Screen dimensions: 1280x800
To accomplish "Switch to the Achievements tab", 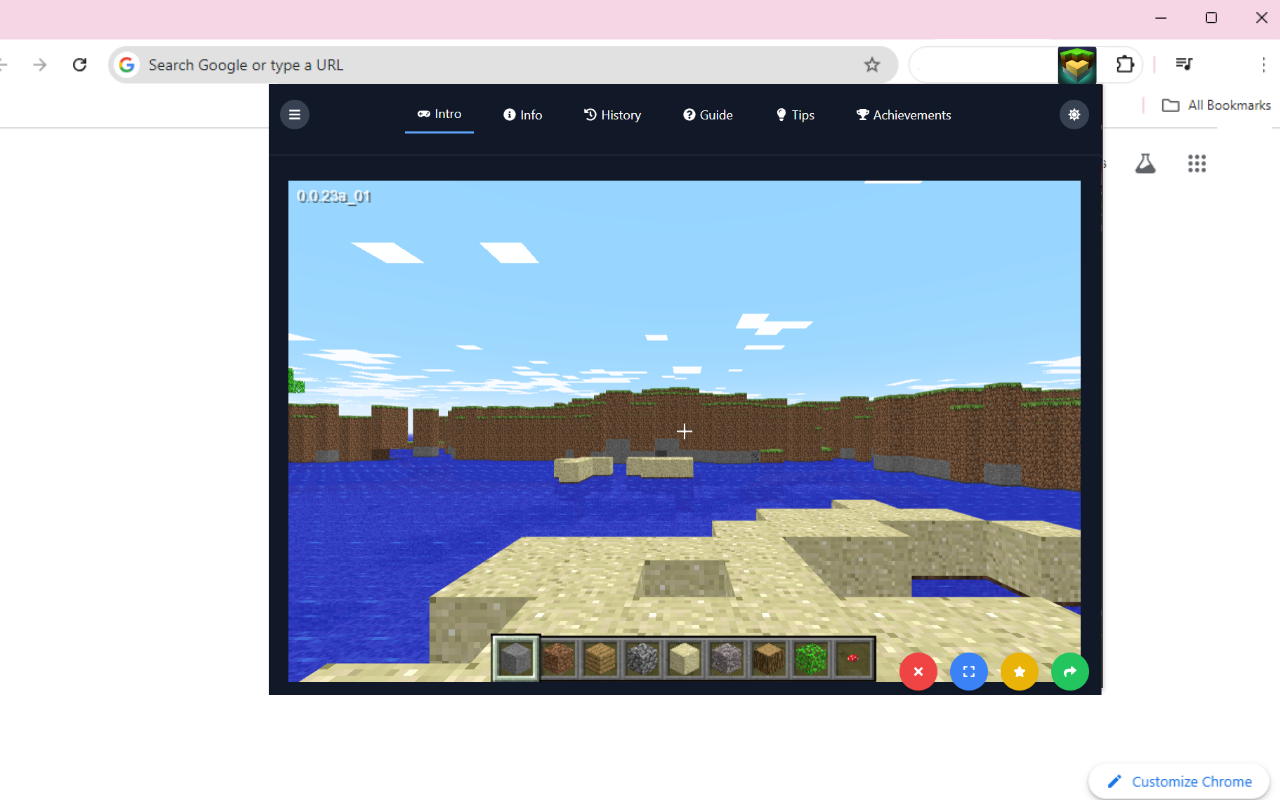I will click(903, 114).
